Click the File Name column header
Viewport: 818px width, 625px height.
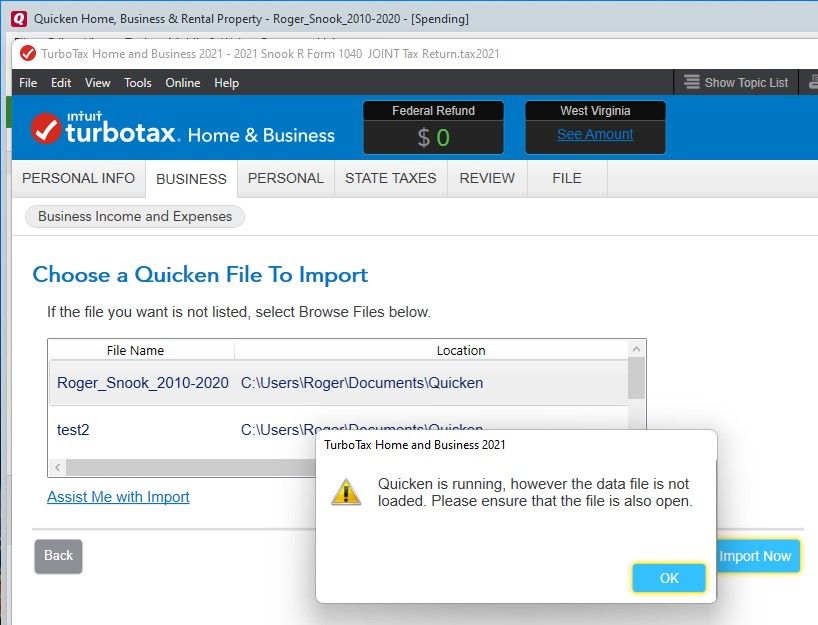click(135, 350)
